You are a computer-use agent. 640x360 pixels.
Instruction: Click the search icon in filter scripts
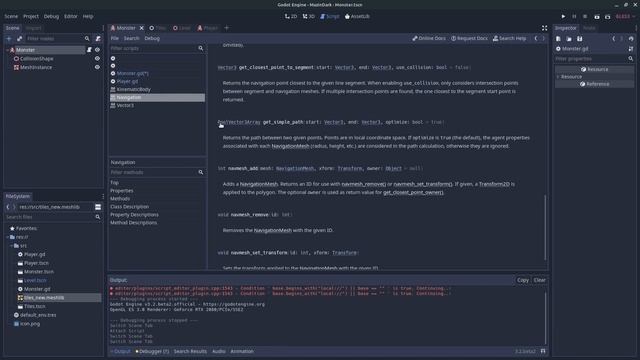point(200,48)
